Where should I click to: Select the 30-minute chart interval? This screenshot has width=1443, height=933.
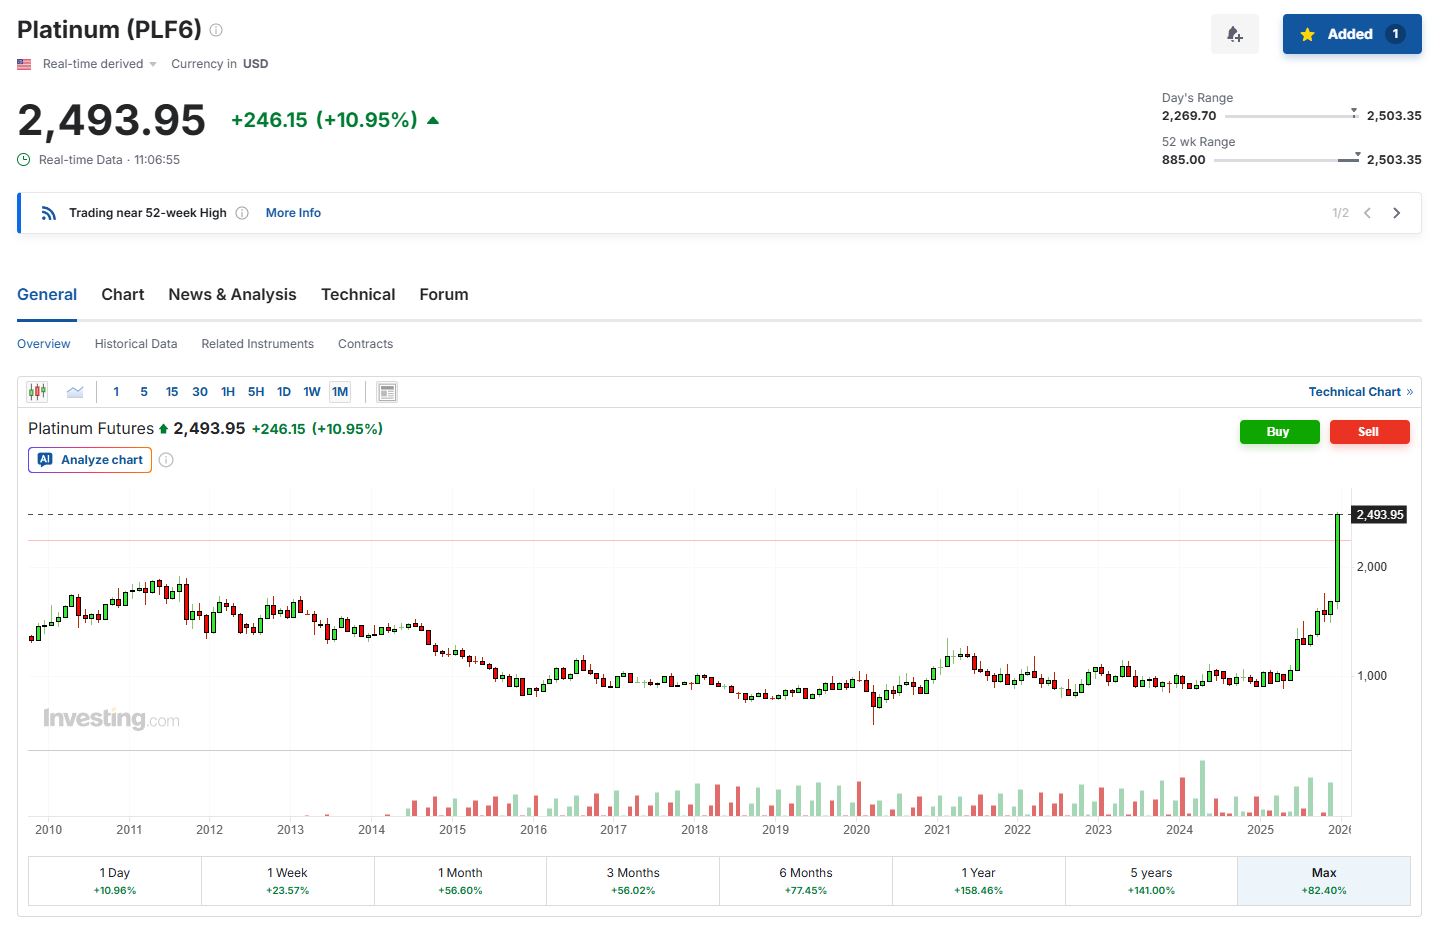[x=200, y=392]
